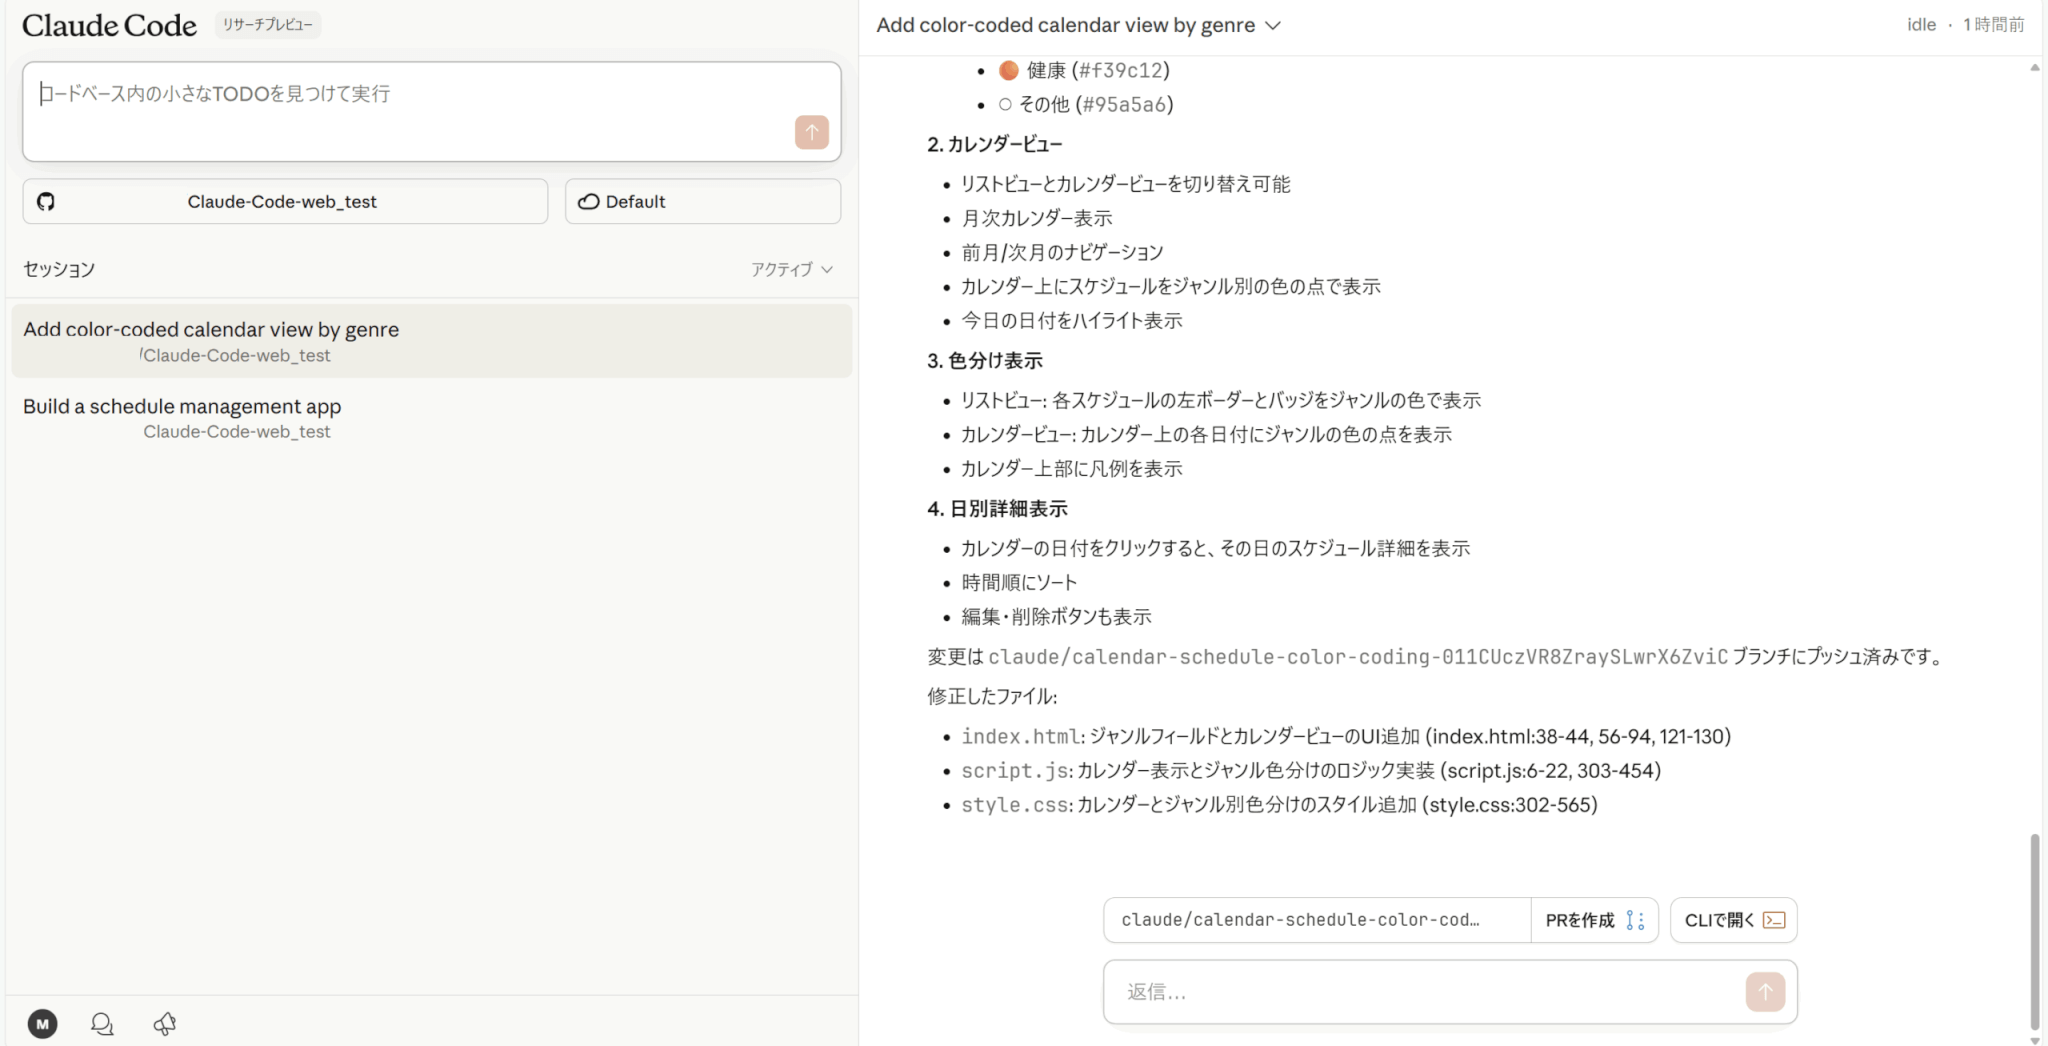Click the GitHub icon in the repository selector
This screenshot has height=1046, width=2048.
click(46, 202)
